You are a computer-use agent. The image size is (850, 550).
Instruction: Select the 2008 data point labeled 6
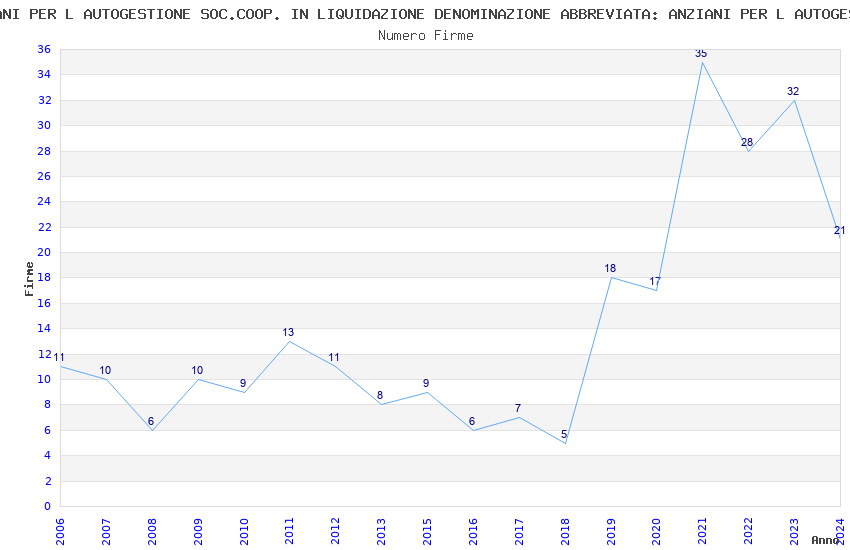coord(151,422)
